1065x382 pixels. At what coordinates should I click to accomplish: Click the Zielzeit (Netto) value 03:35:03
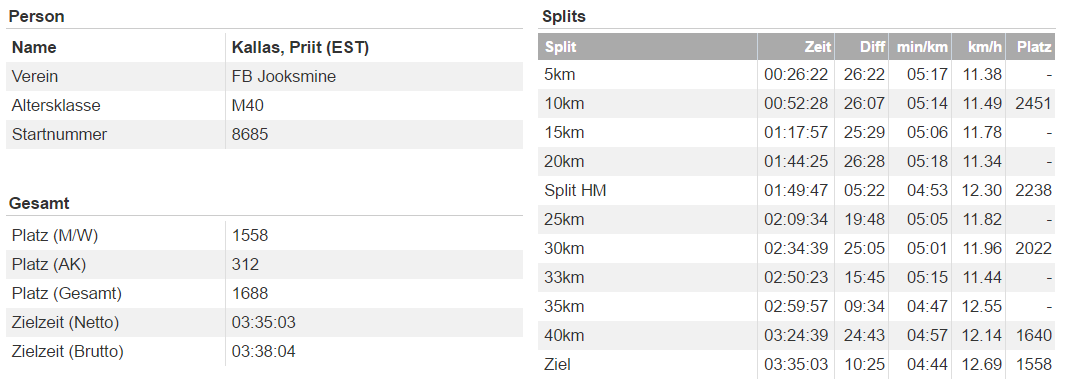coord(264,322)
